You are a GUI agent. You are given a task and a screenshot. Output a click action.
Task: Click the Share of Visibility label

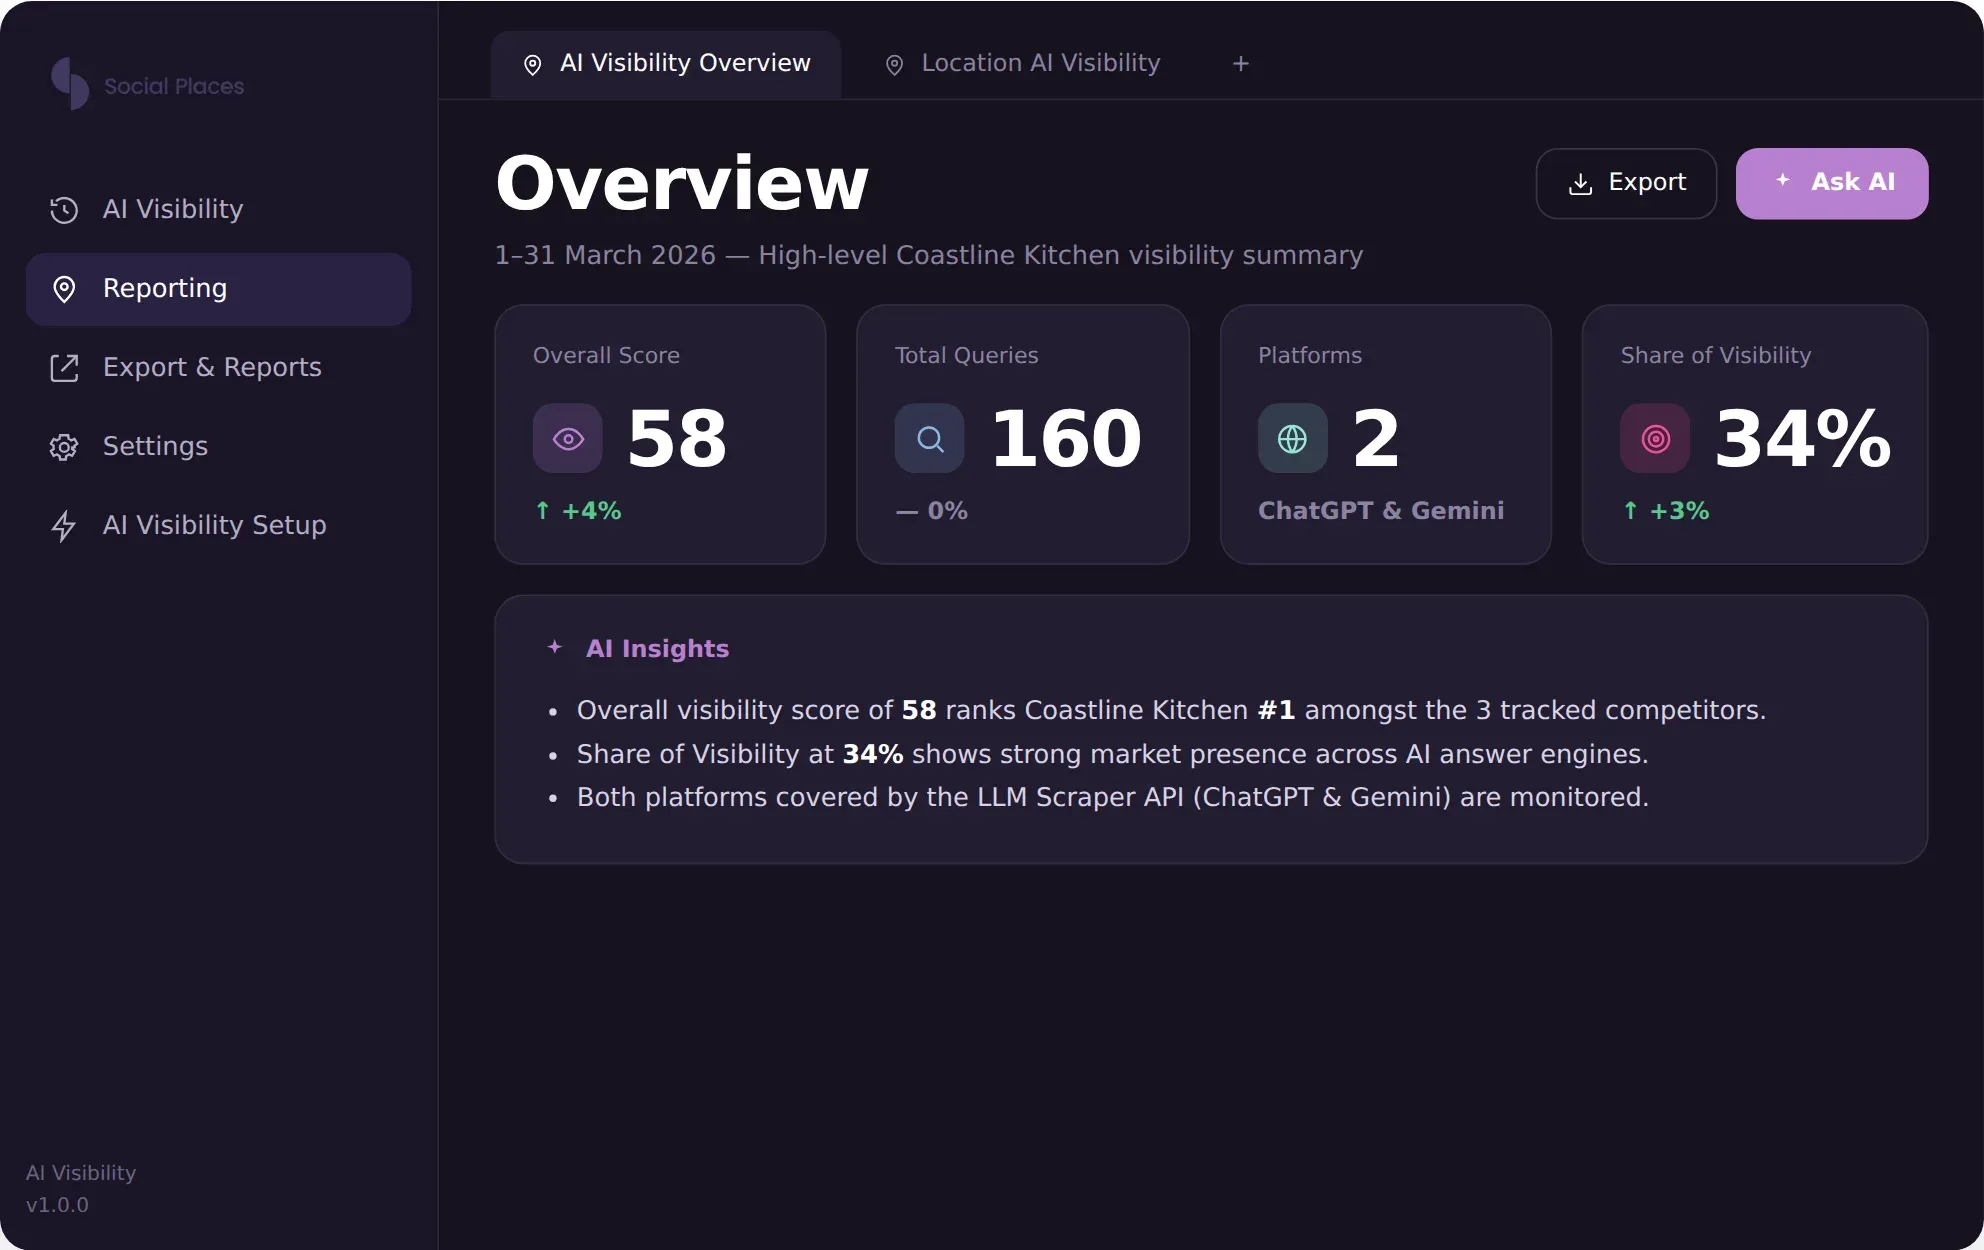pyautogui.click(x=1716, y=355)
